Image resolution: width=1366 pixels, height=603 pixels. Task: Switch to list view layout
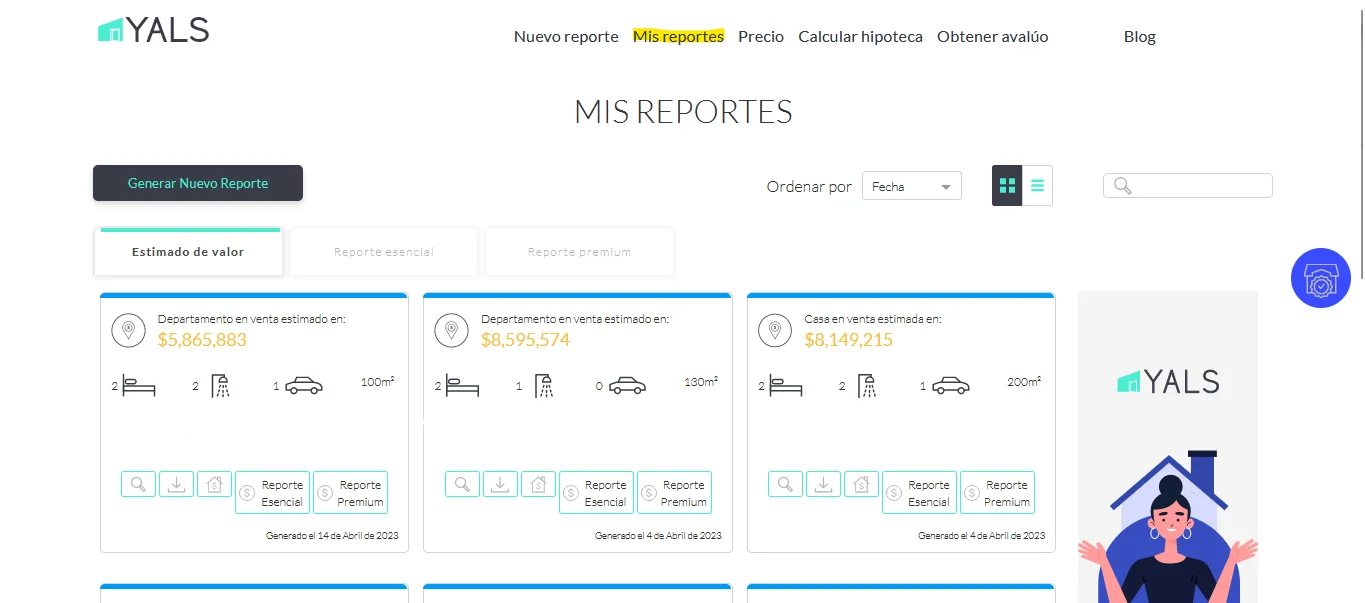tap(1037, 186)
